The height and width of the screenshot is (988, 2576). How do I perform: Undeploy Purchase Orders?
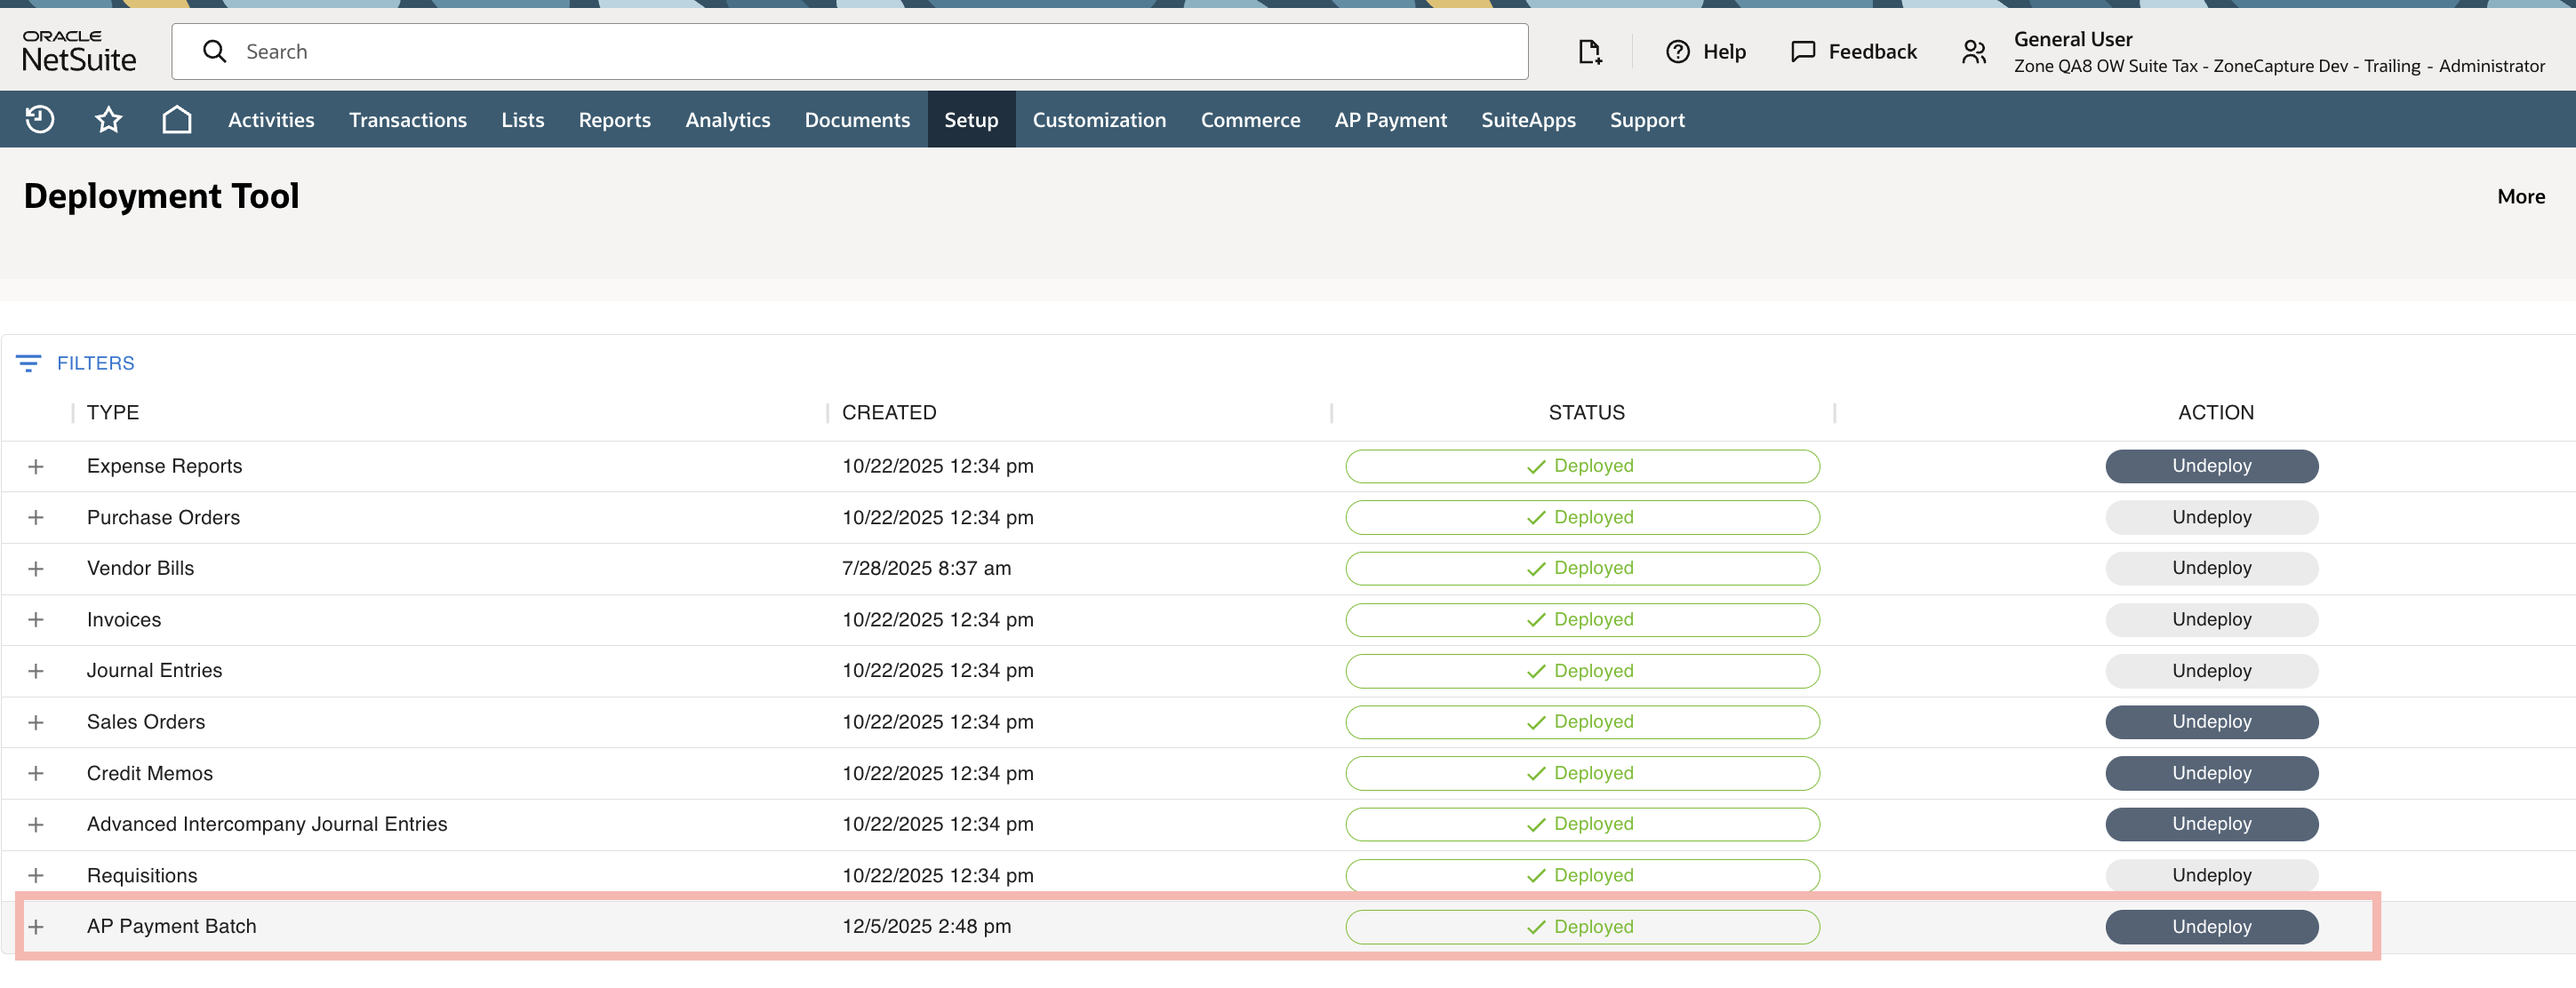coord(2211,518)
